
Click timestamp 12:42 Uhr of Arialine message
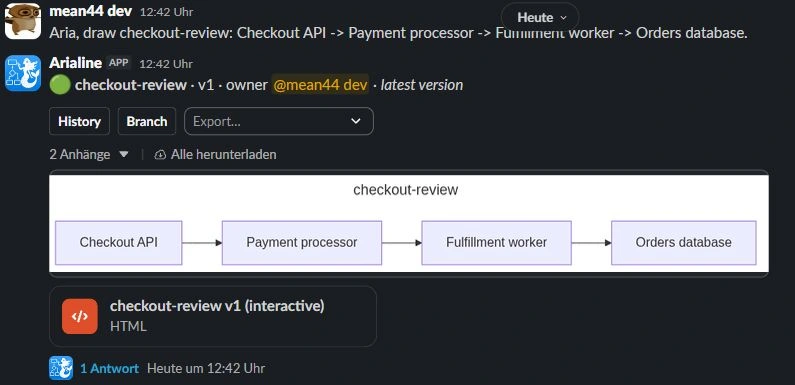click(166, 64)
